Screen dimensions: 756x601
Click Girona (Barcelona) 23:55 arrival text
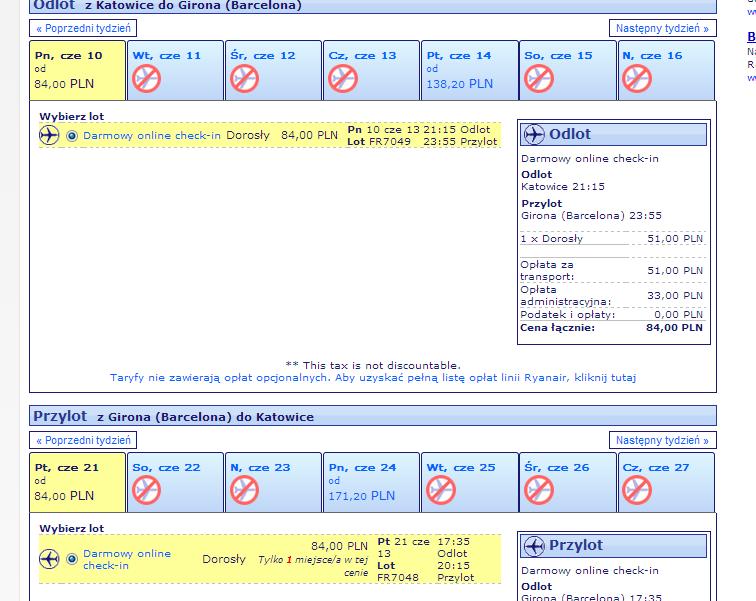(x=591, y=215)
